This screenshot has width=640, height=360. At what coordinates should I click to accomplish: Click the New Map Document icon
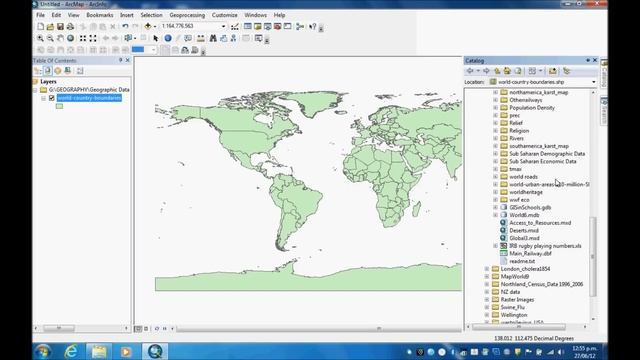point(40,27)
